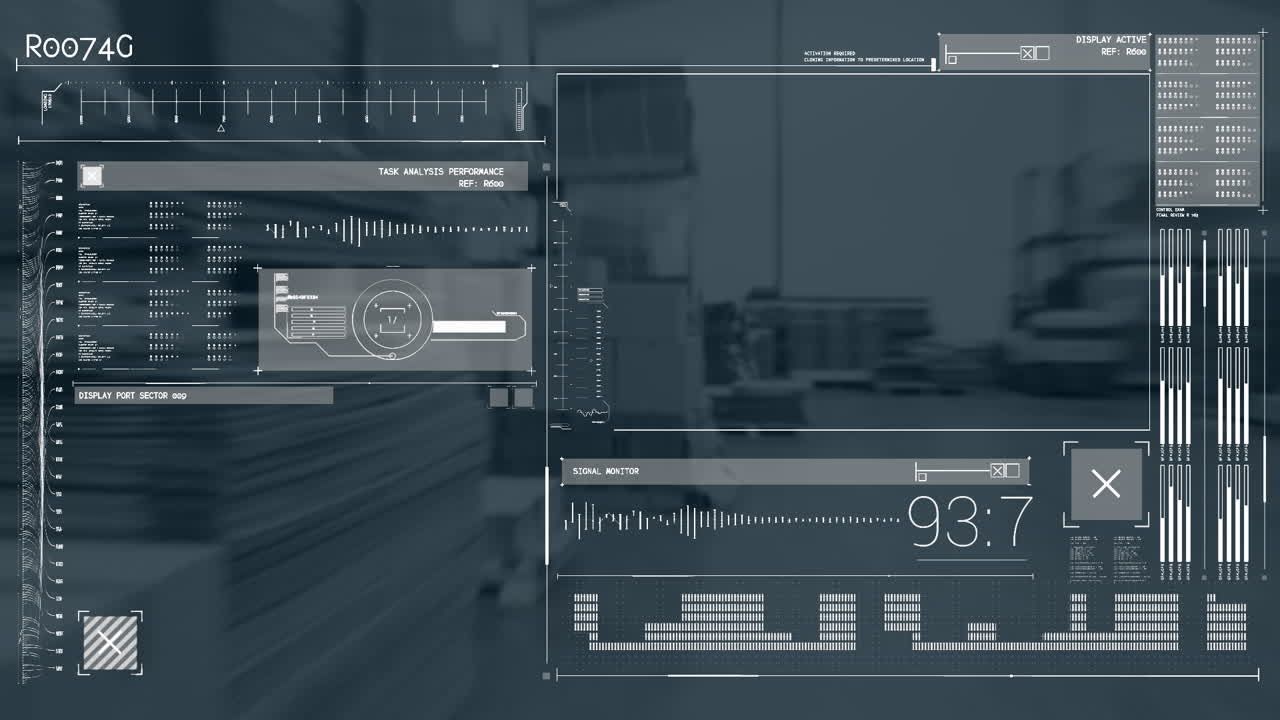The height and width of the screenshot is (720, 1280).
Task: Click the striped X icon at bottom left
Action: (x=110, y=643)
